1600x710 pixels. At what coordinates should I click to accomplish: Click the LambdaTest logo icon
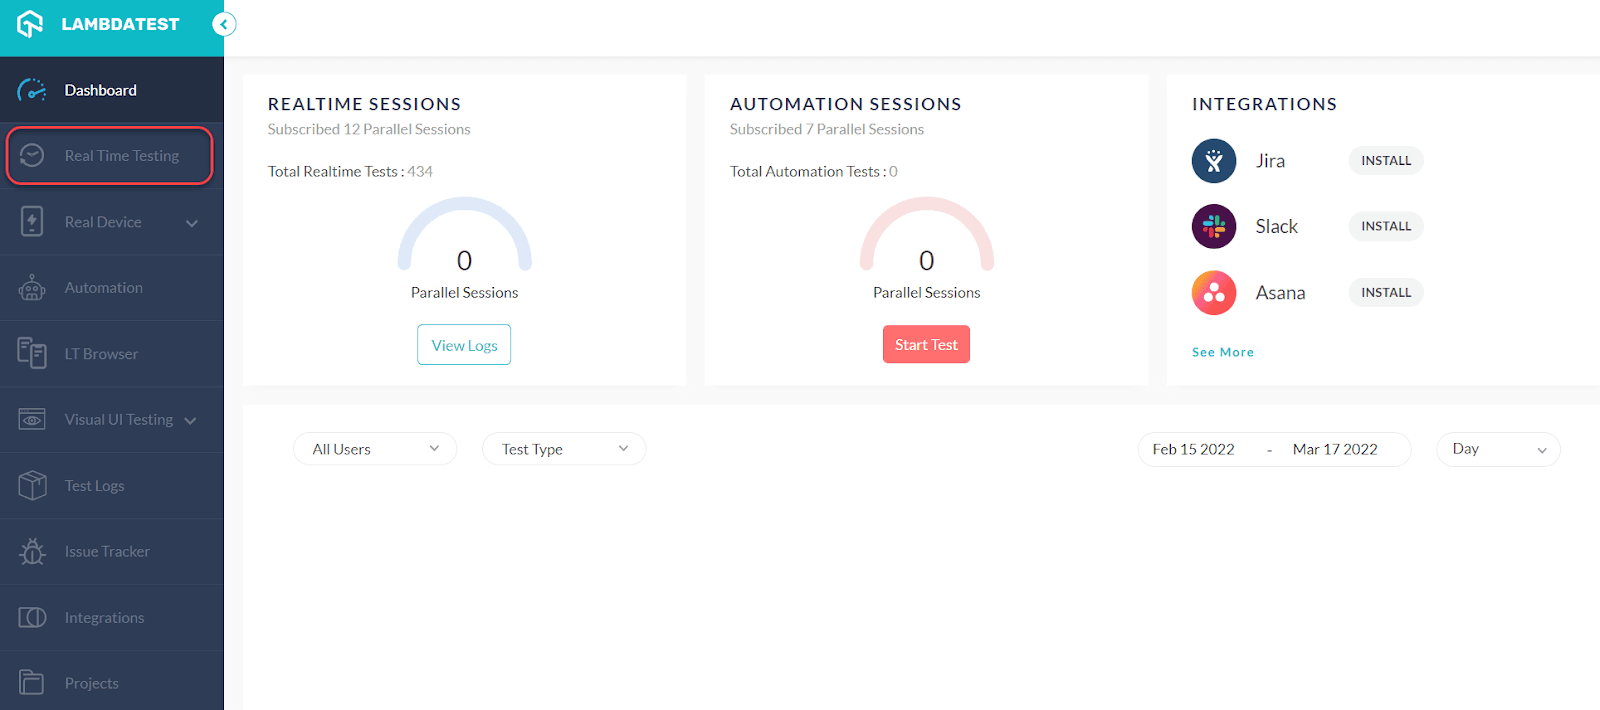[x=31, y=24]
